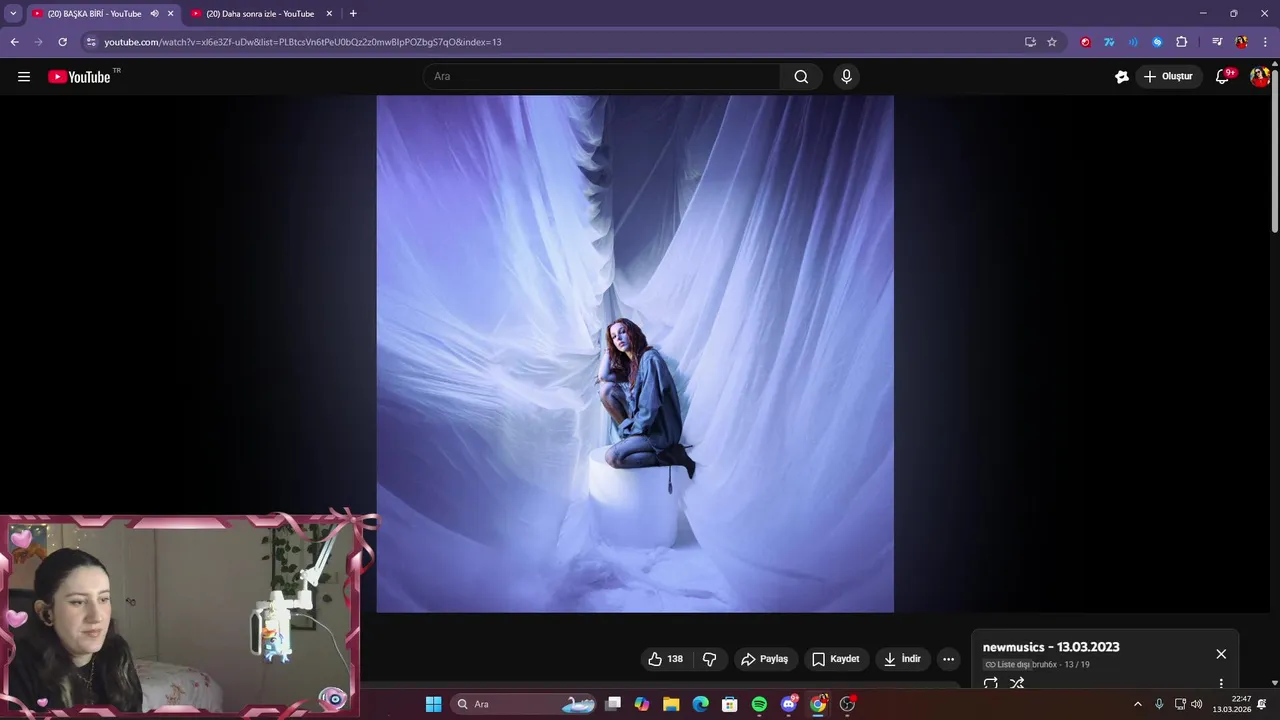Screen dimensions: 1280x720
Task: Open volume control in system tray
Action: (x=1197, y=704)
